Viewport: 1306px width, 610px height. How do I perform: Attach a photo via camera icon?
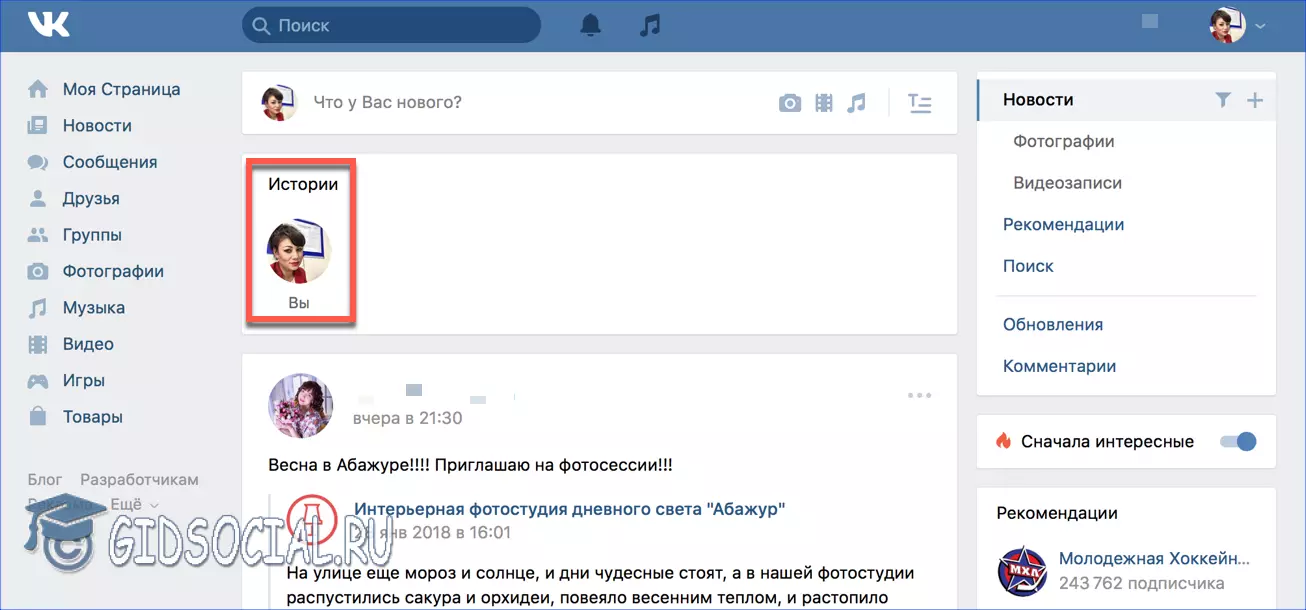pos(790,103)
